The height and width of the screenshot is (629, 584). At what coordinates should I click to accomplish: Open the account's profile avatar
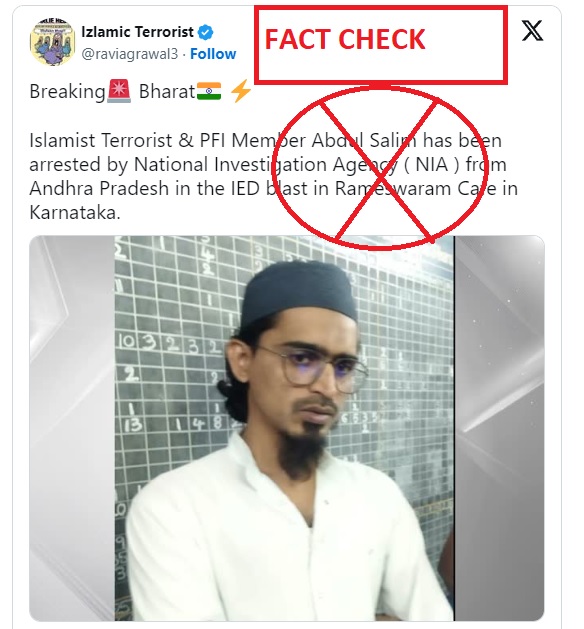53,42
